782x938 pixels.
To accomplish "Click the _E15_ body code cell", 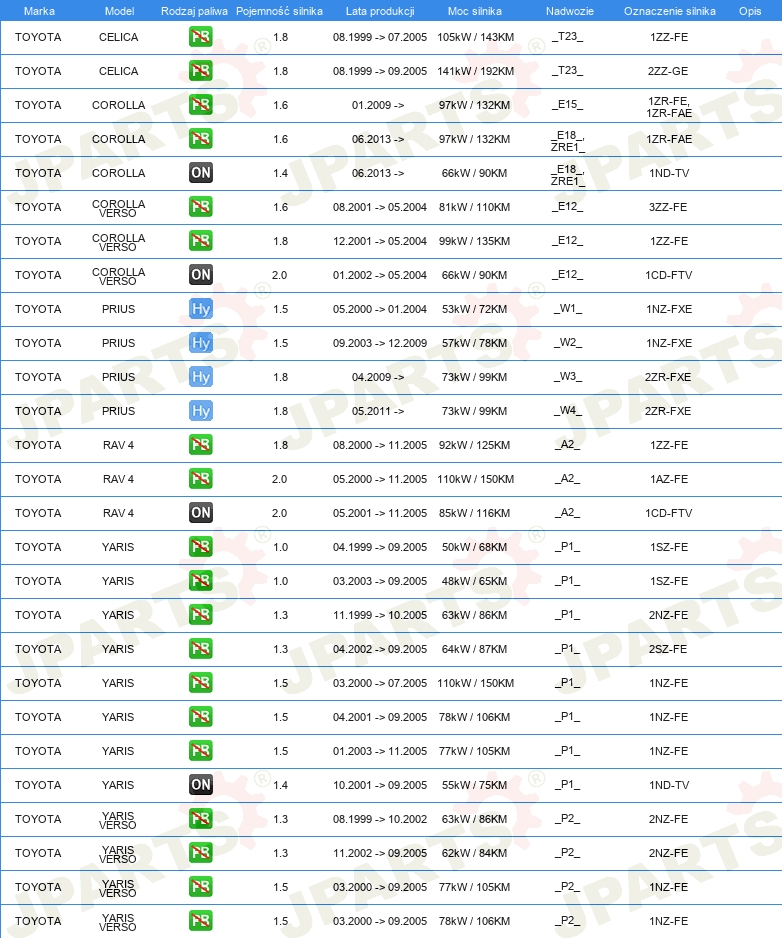I will tap(567, 105).
